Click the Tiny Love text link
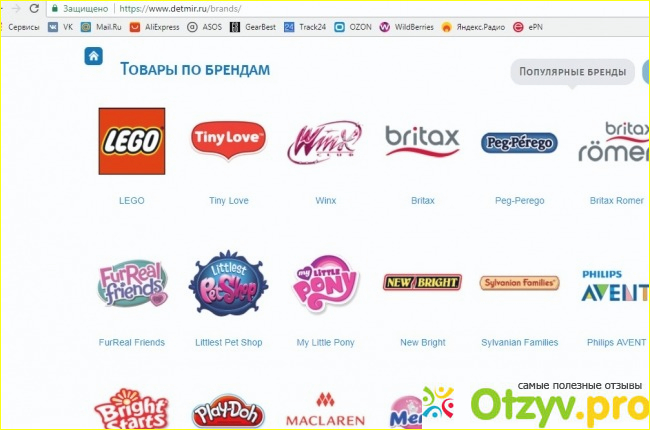 click(x=229, y=201)
